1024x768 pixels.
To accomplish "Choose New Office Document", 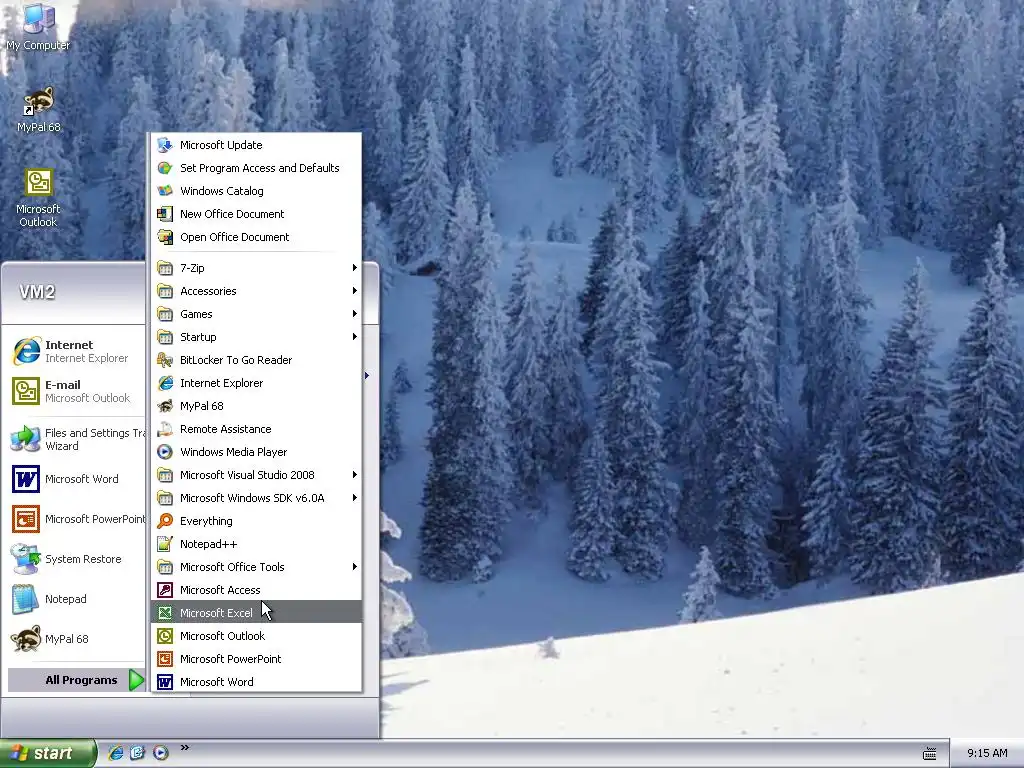I will (256, 214).
